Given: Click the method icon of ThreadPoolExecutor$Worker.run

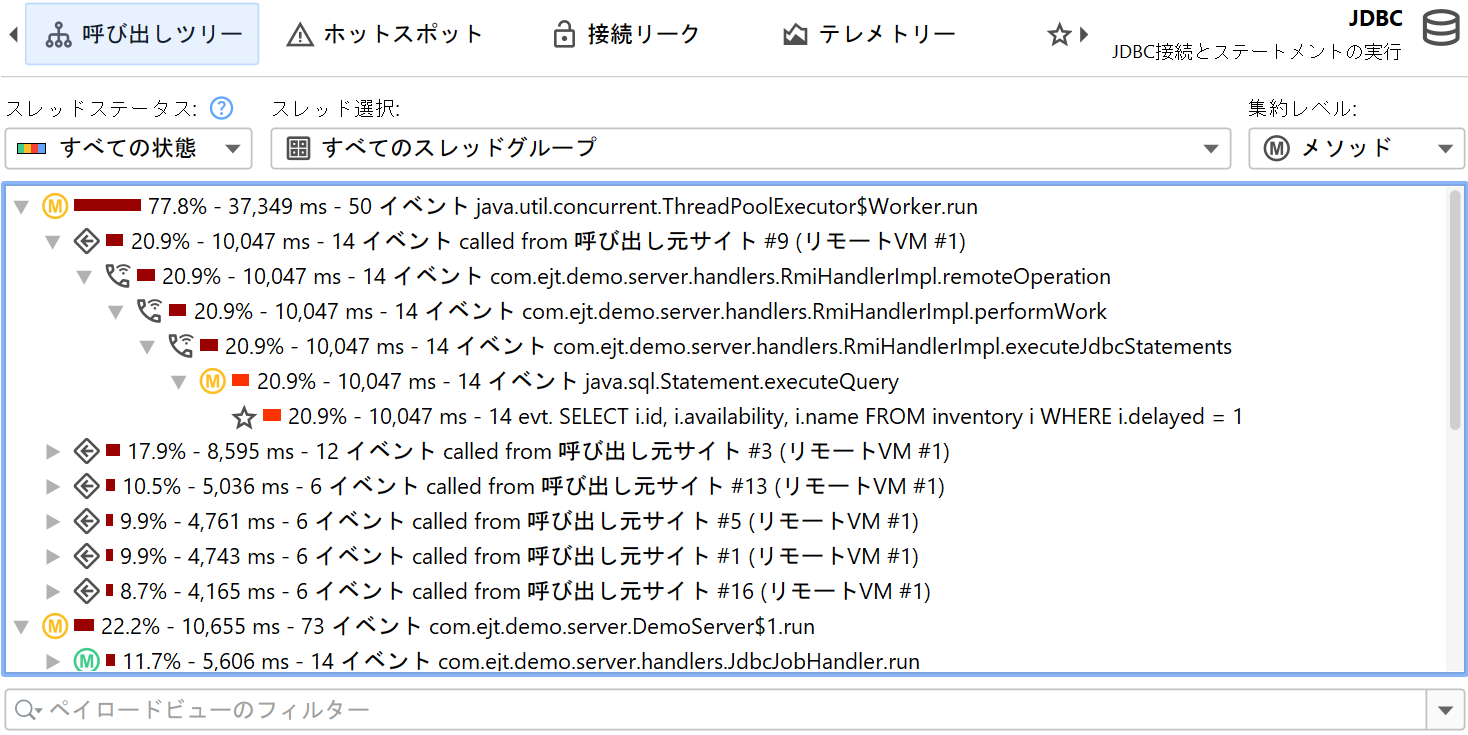Looking at the screenshot, I should pyautogui.click(x=55, y=207).
